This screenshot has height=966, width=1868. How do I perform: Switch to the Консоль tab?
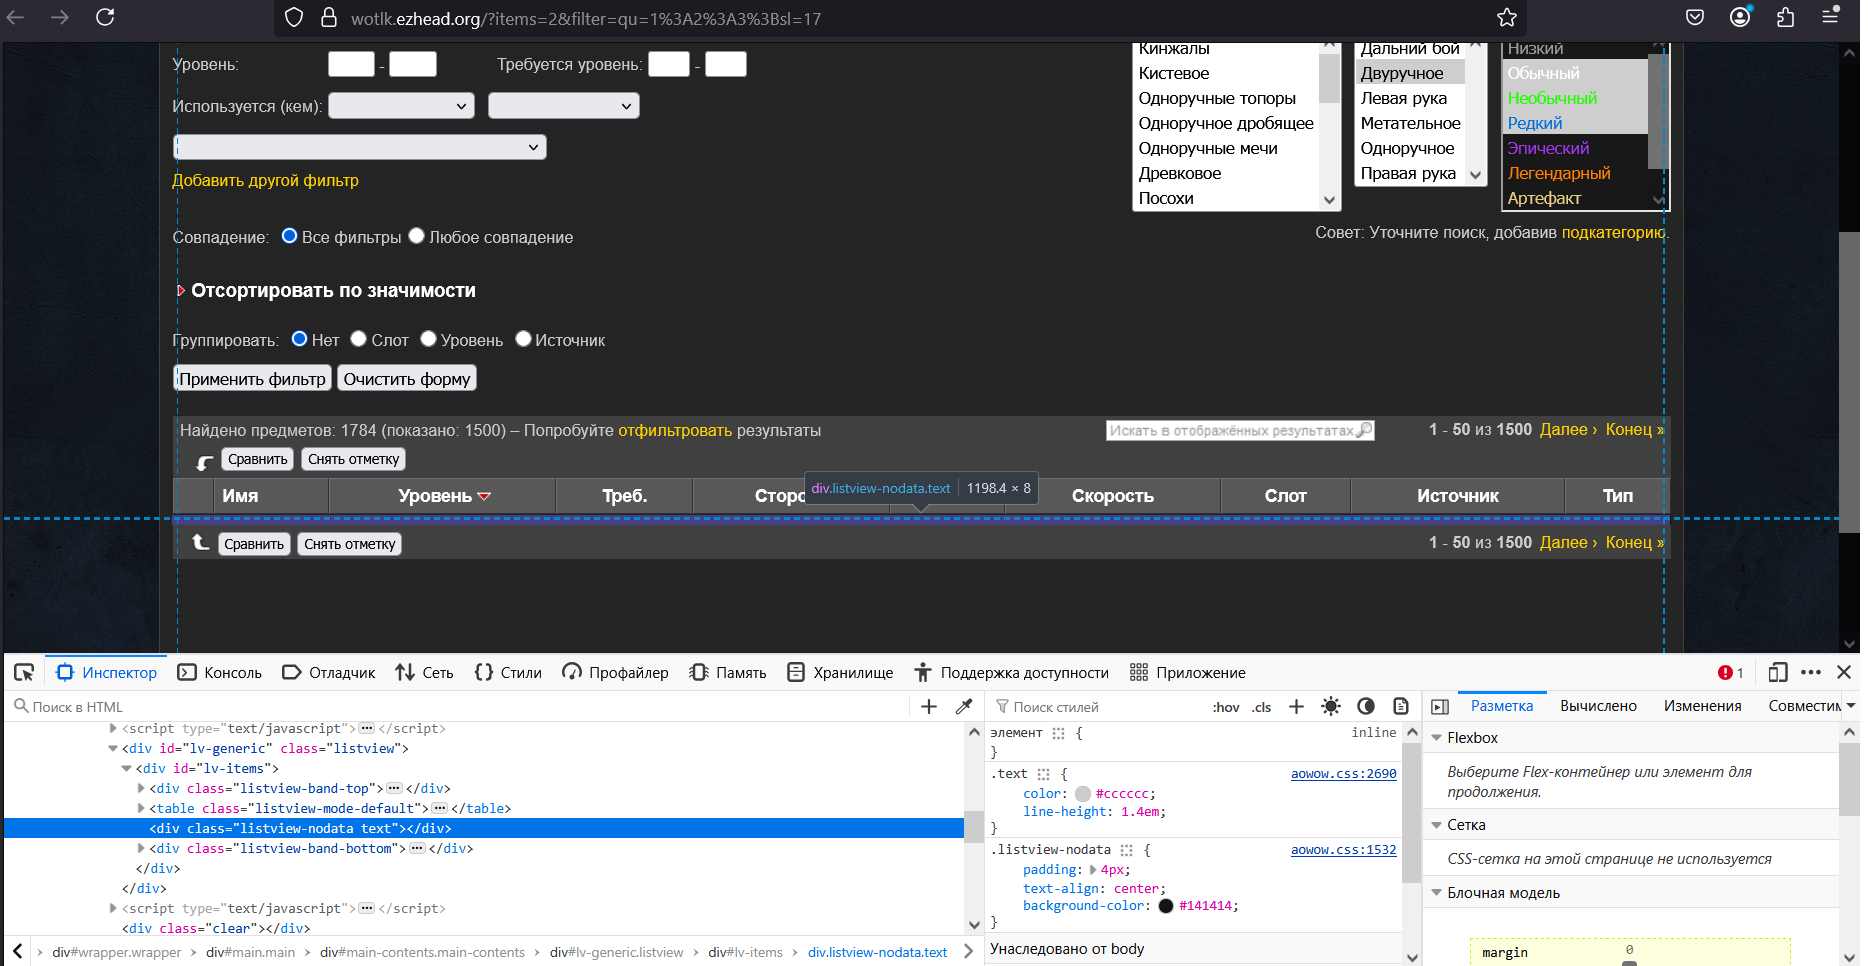220,673
